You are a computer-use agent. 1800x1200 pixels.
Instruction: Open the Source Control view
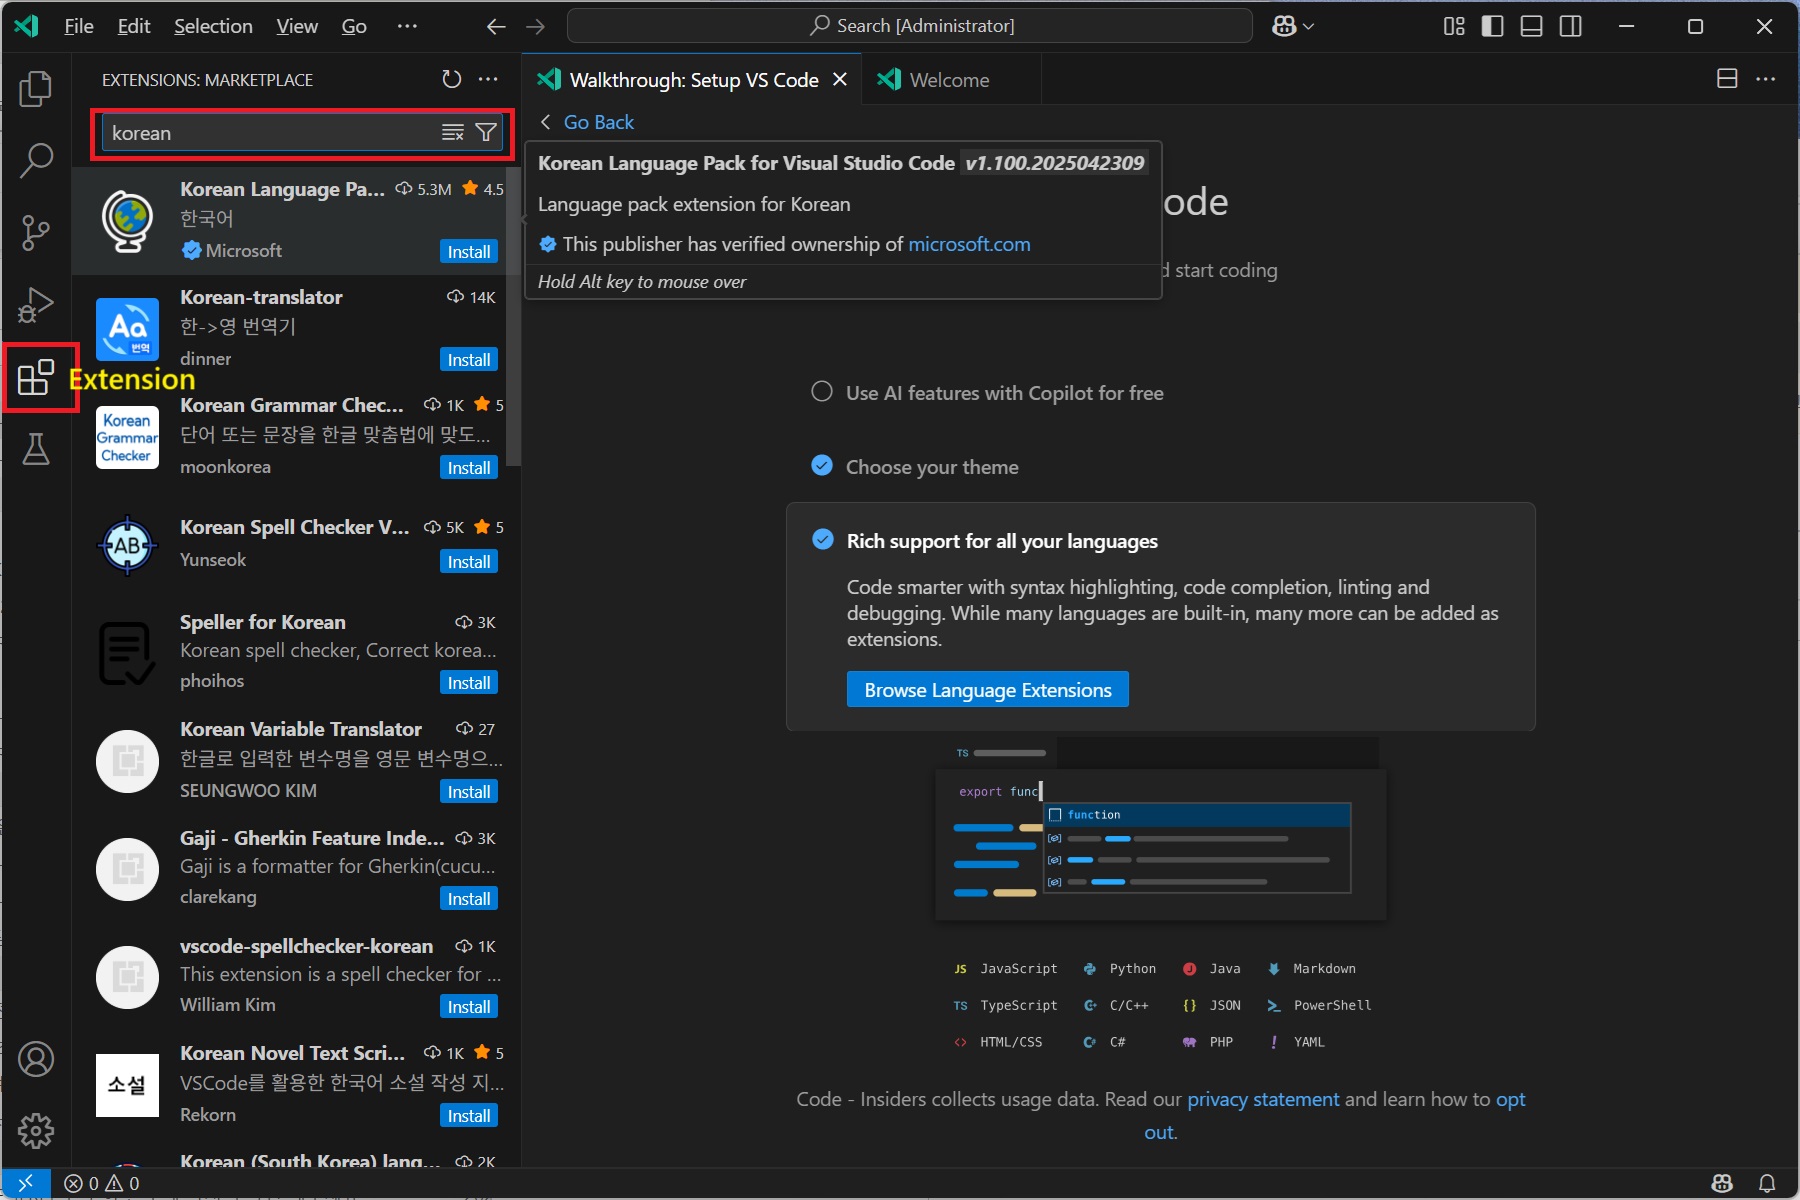36,232
